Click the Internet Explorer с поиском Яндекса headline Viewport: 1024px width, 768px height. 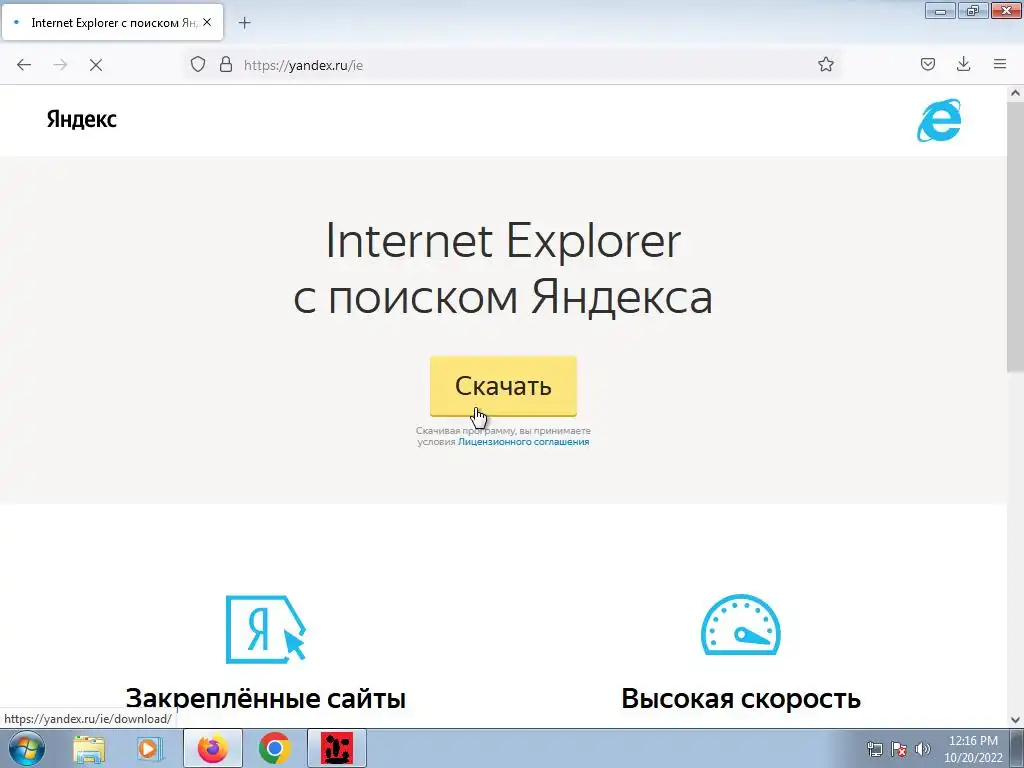point(503,269)
